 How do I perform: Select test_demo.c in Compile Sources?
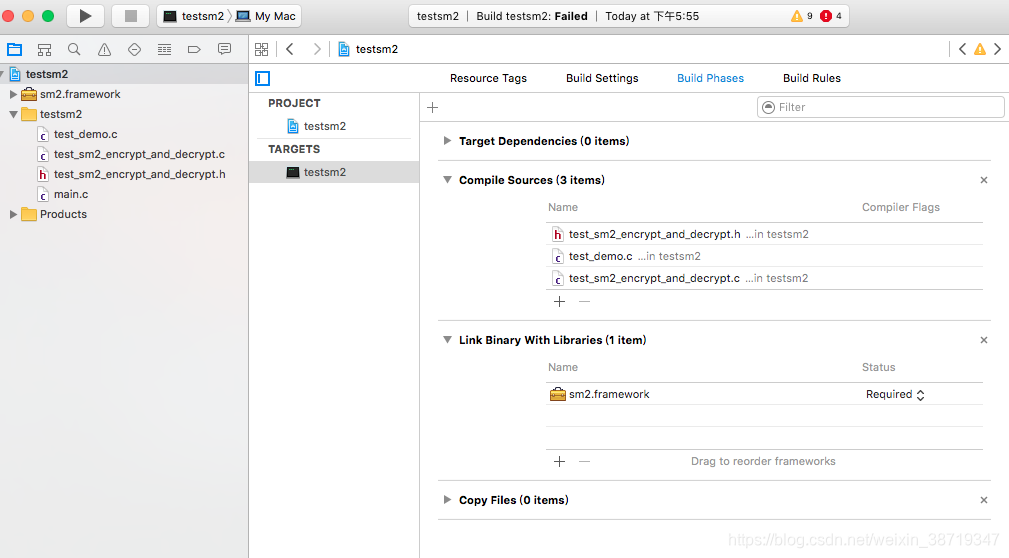tap(764, 256)
